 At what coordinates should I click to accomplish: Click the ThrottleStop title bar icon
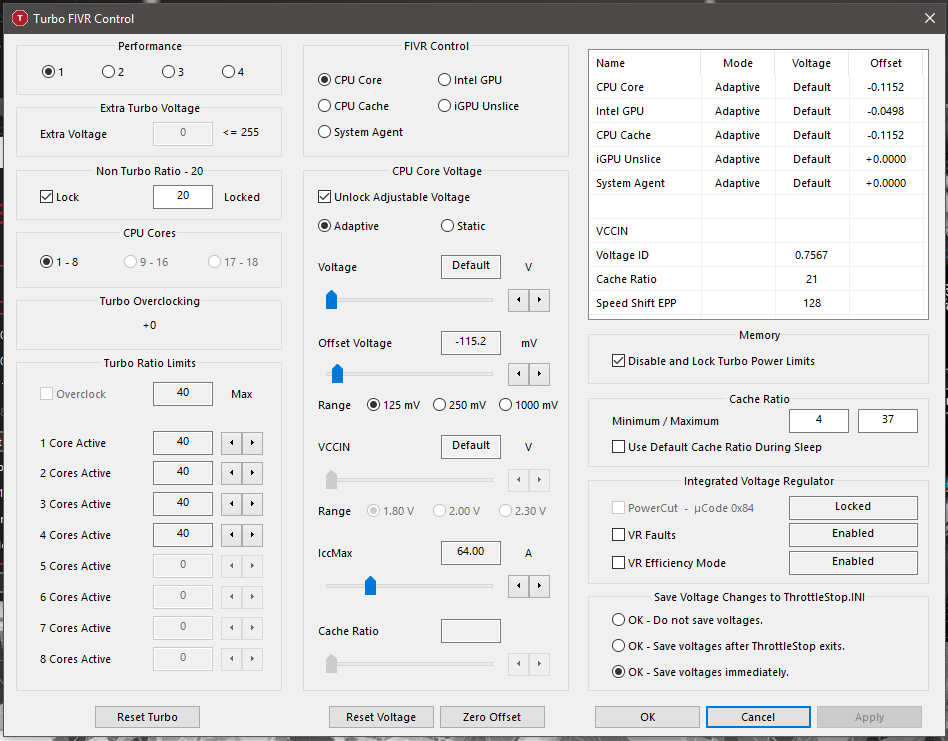[20, 19]
